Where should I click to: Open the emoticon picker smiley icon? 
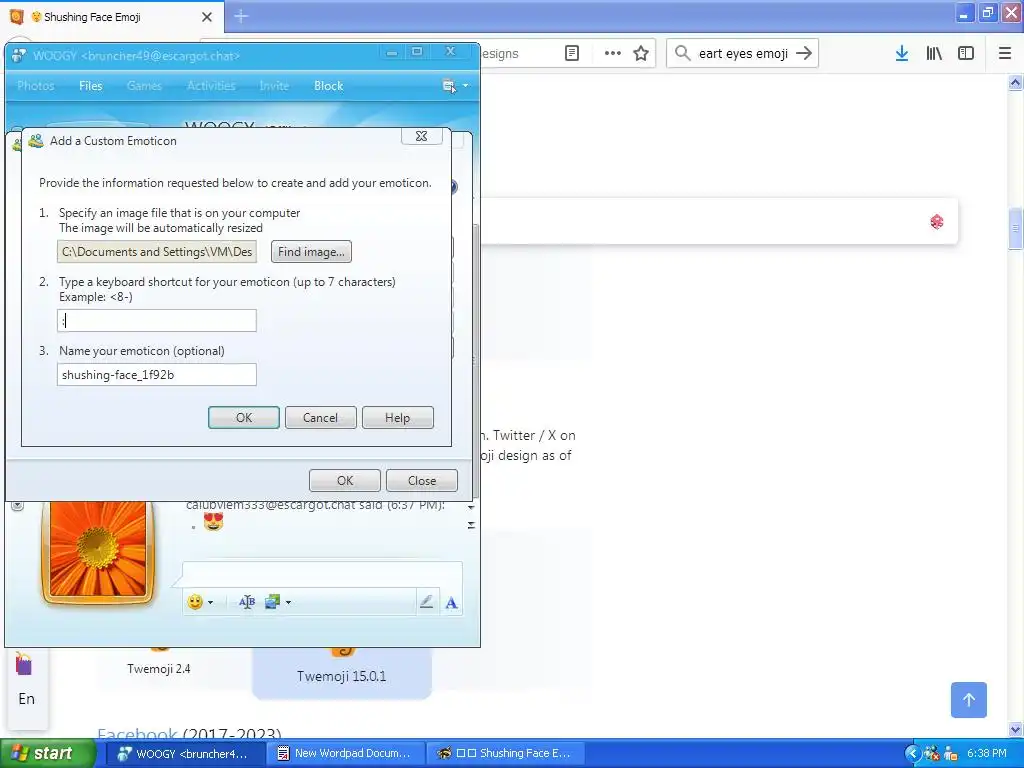pos(195,602)
